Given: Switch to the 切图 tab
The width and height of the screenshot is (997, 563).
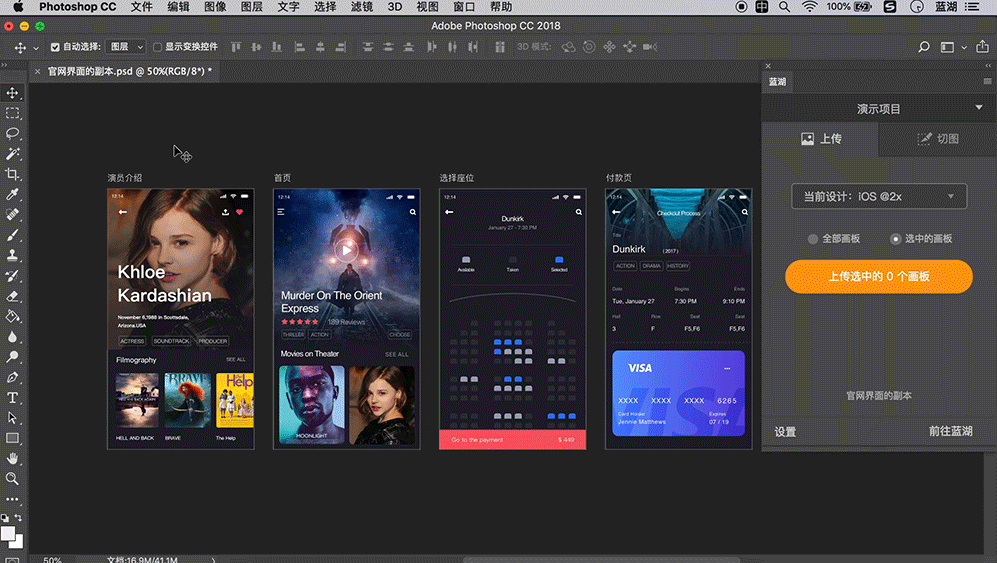Looking at the screenshot, I should [937, 139].
